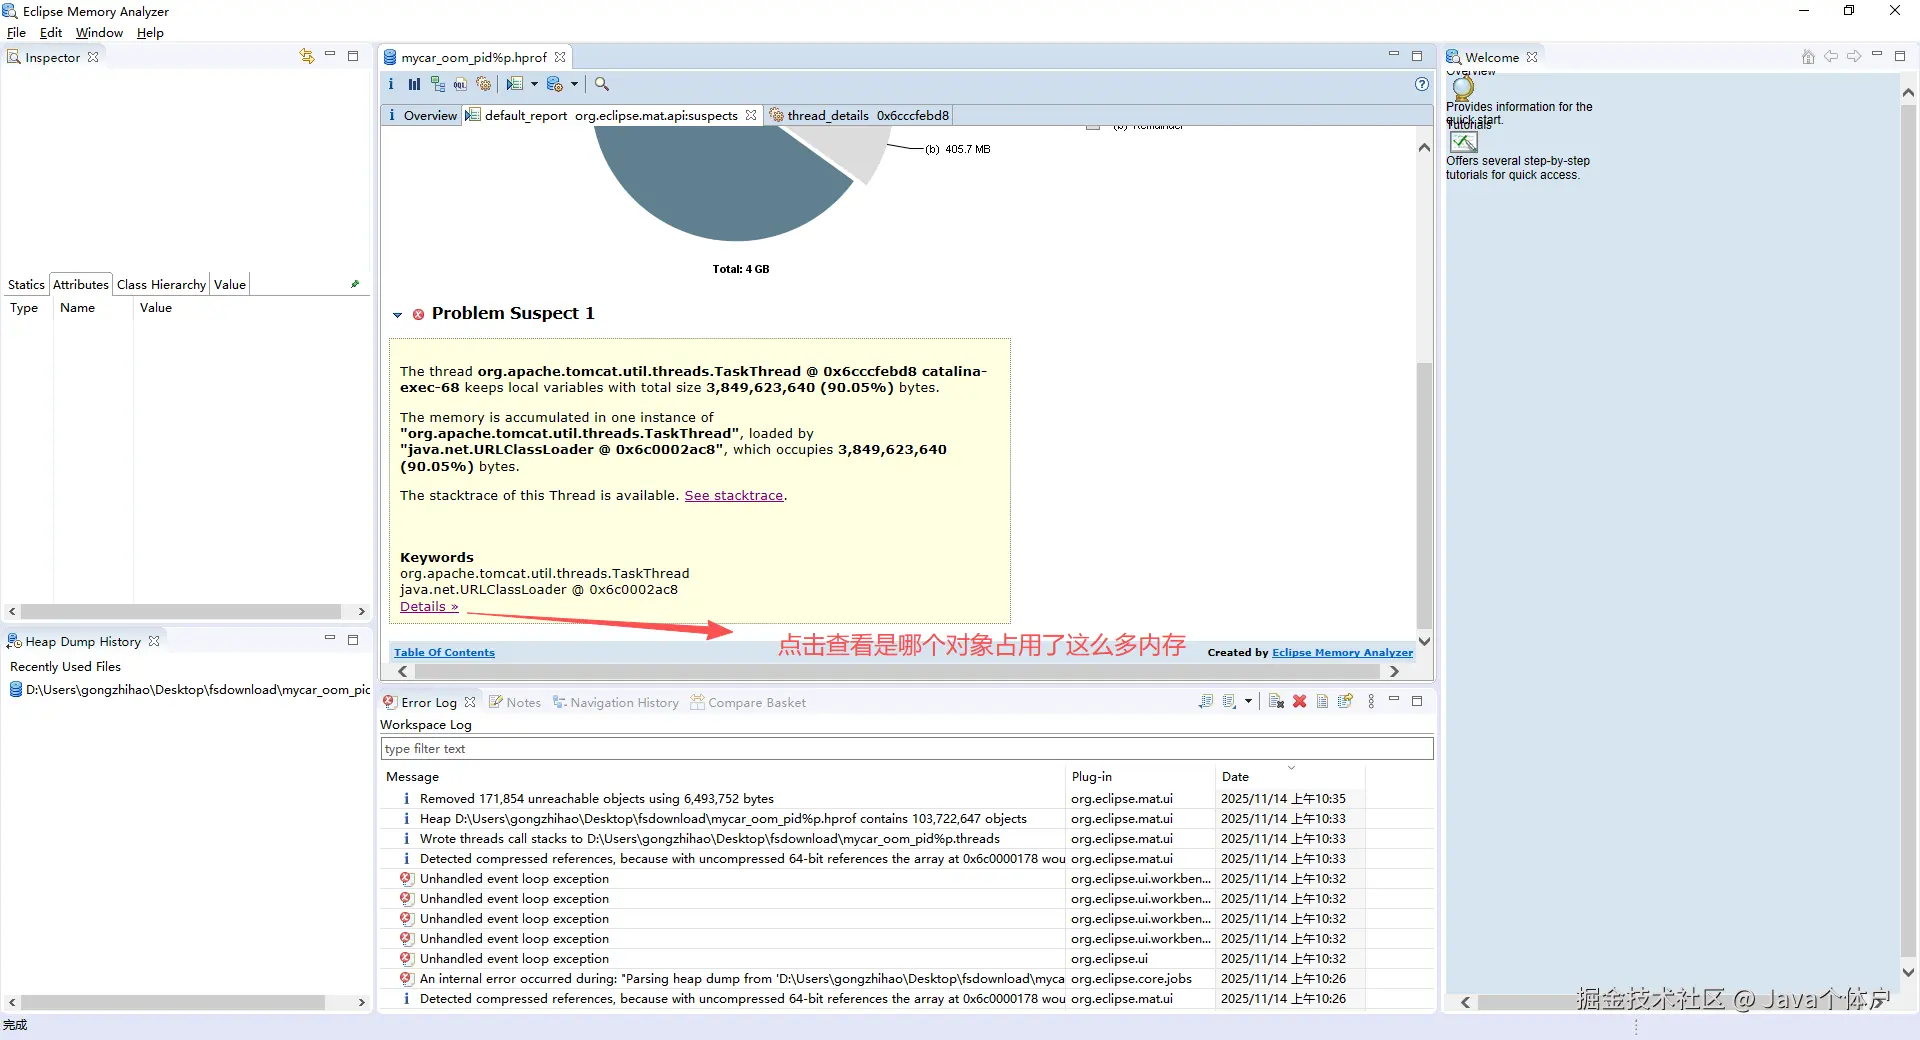Open the Details » link
This screenshot has width=1920, height=1040.
429,606
